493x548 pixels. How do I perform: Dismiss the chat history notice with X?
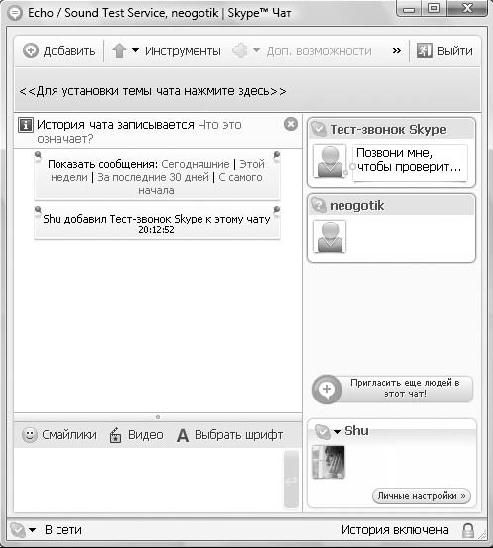tap(291, 124)
